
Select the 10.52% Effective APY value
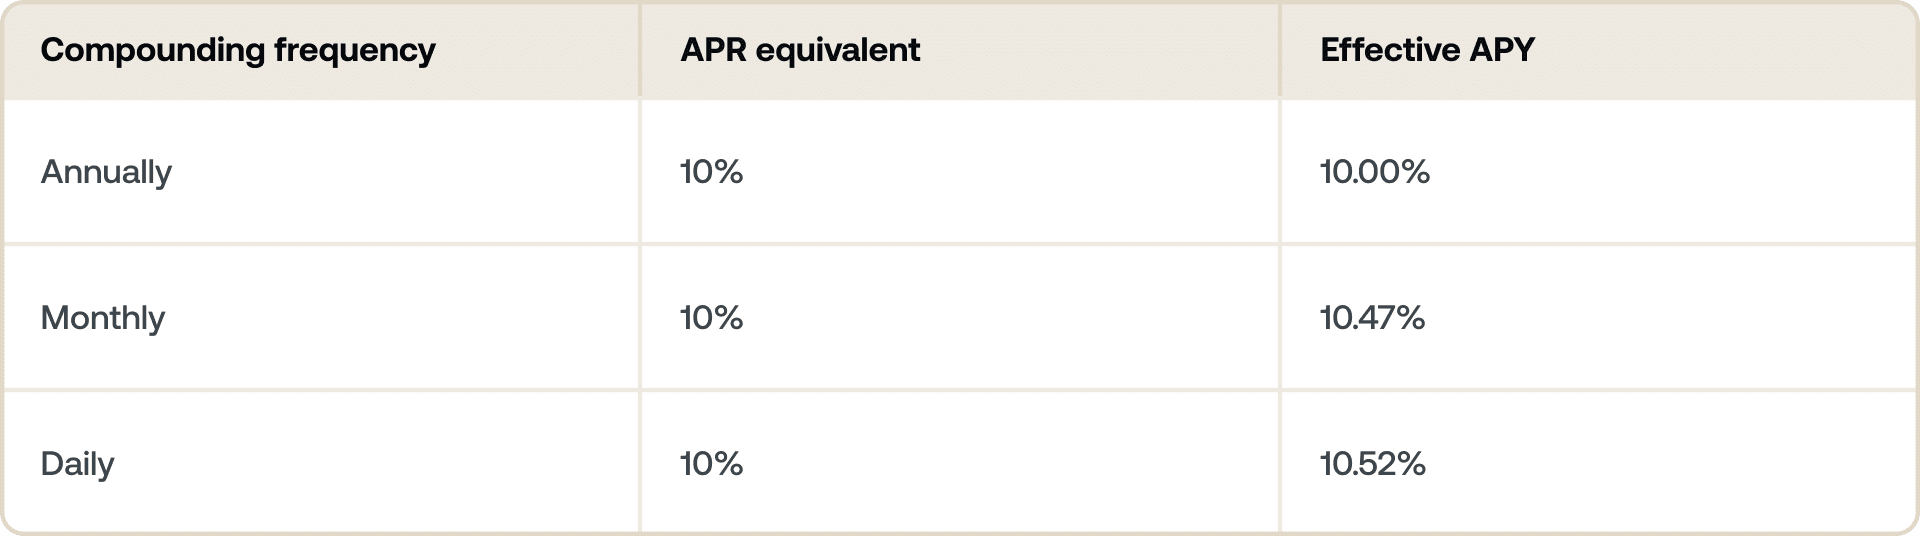pos(1372,464)
